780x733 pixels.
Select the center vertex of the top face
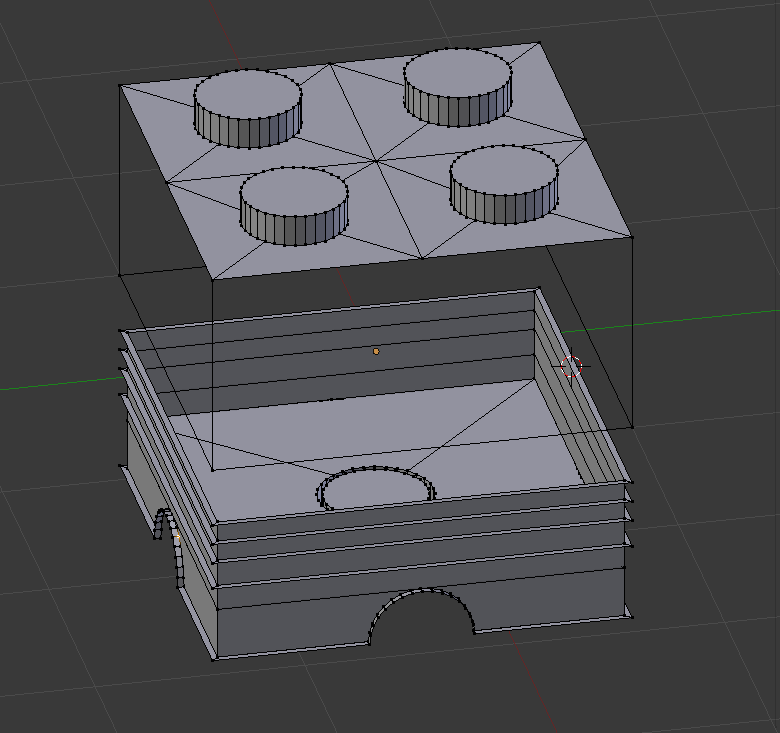coord(376,161)
